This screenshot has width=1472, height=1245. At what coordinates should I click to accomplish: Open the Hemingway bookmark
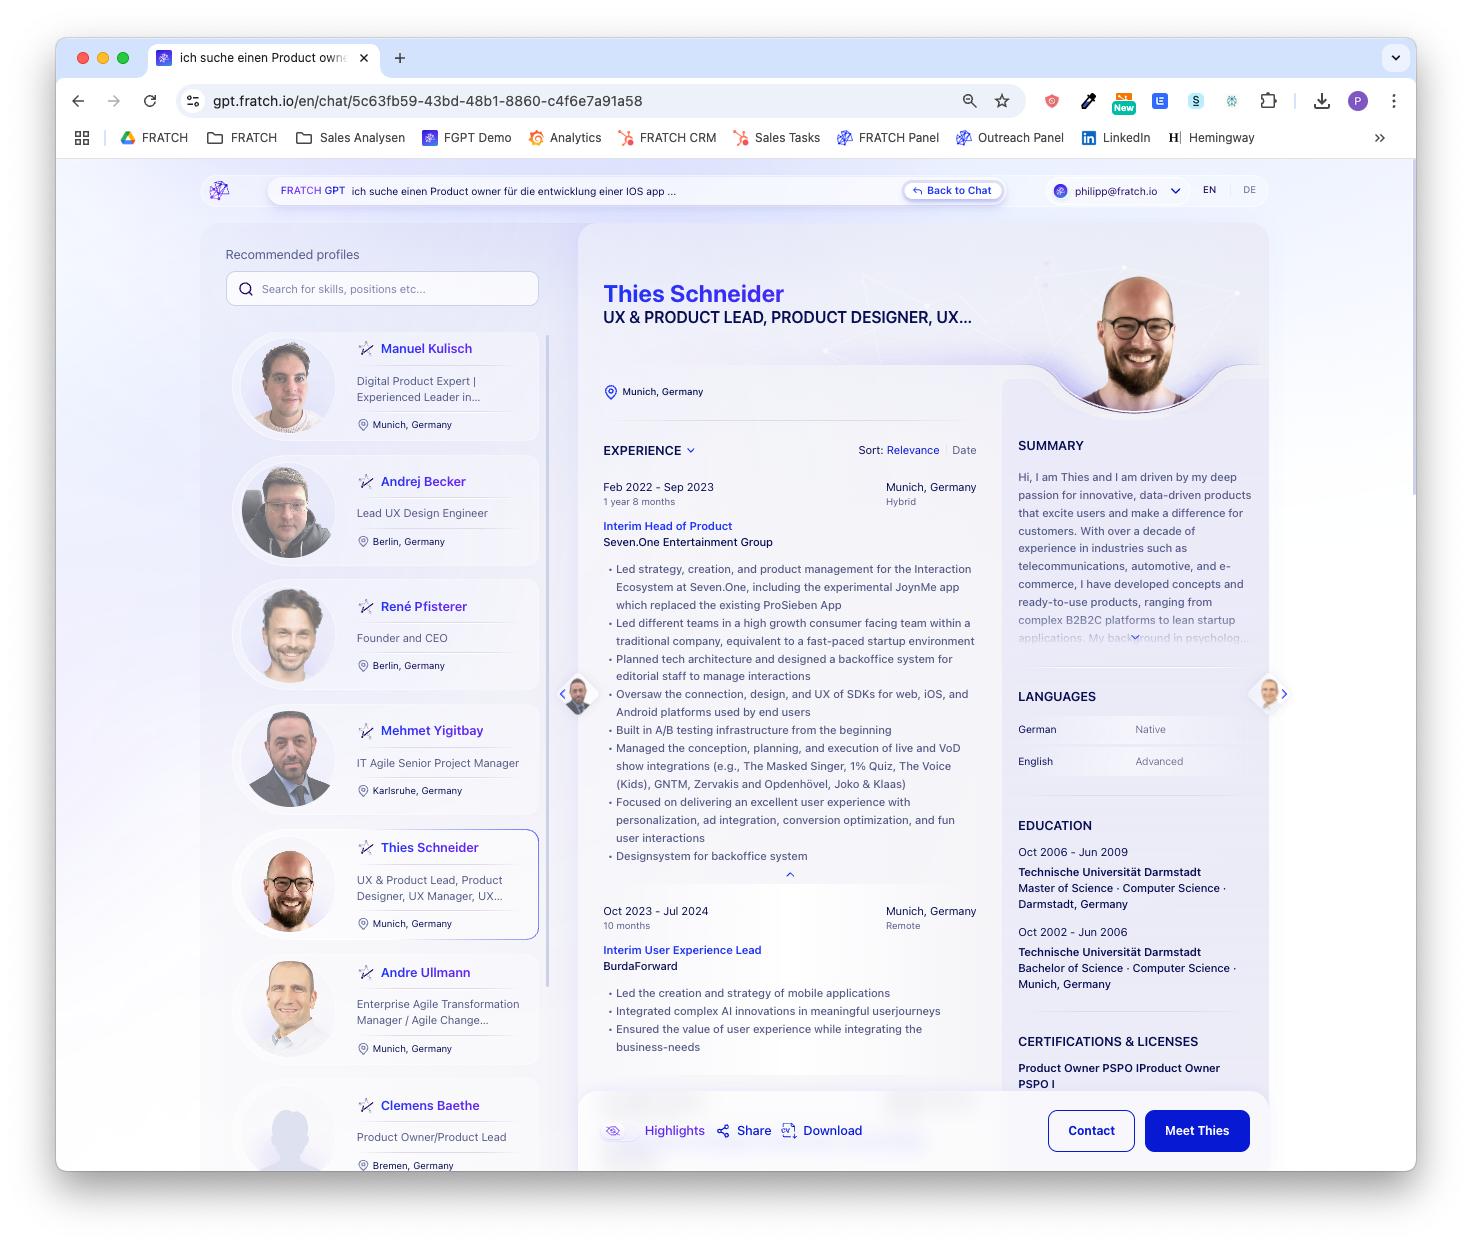click(x=1211, y=138)
